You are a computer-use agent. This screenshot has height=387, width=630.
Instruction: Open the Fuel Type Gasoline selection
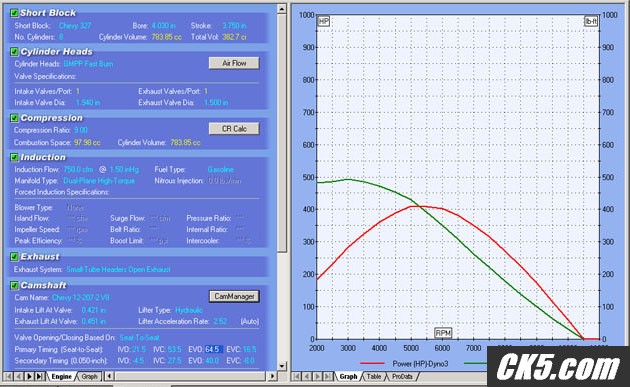click(x=220, y=170)
